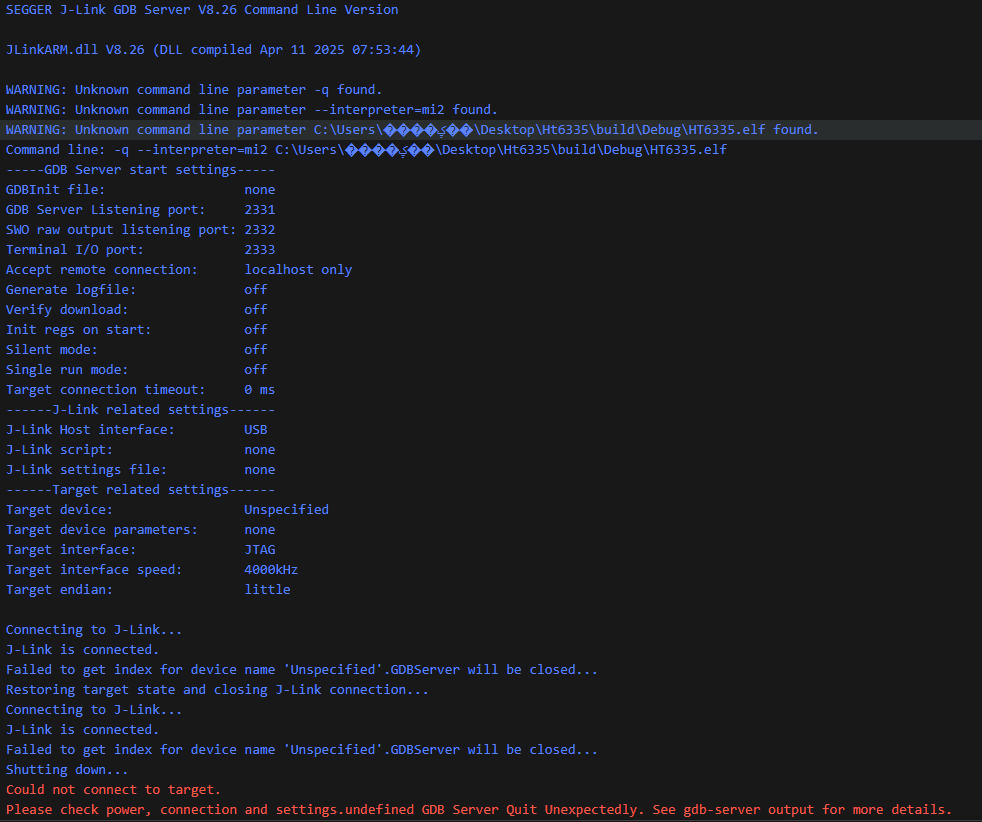The width and height of the screenshot is (982, 822).
Task: Click the J-Link Host interface USB value
Action: coord(256,430)
